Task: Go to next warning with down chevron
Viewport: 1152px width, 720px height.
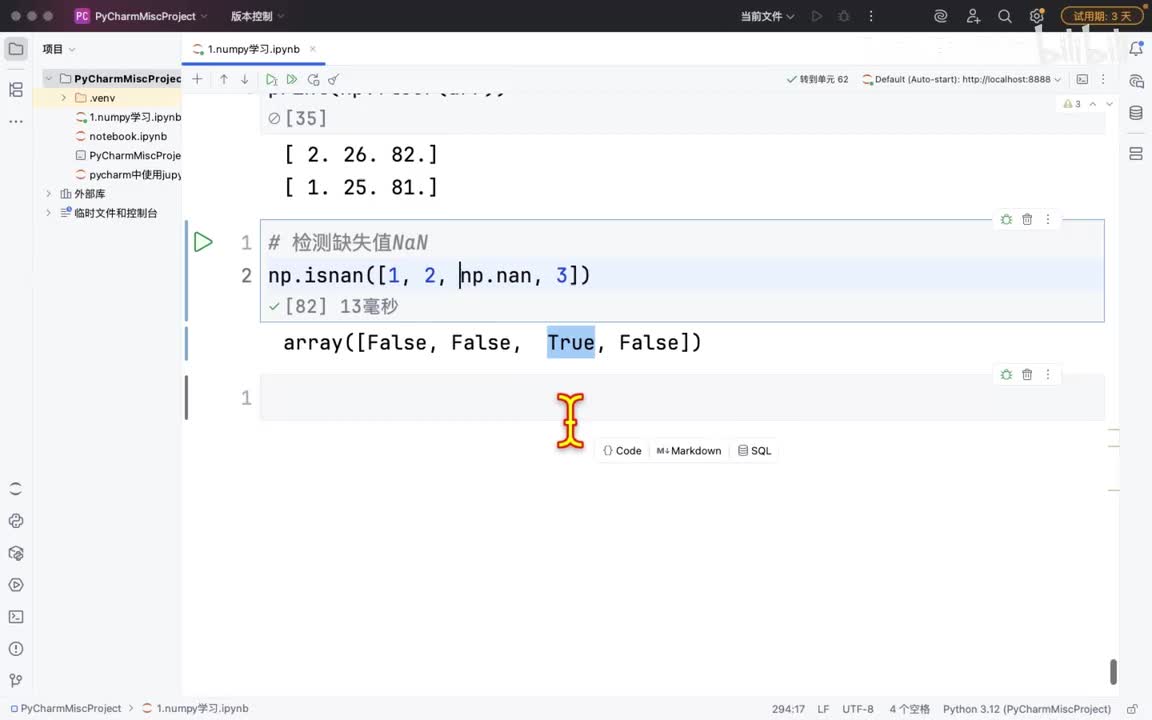Action: (x=1109, y=104)
